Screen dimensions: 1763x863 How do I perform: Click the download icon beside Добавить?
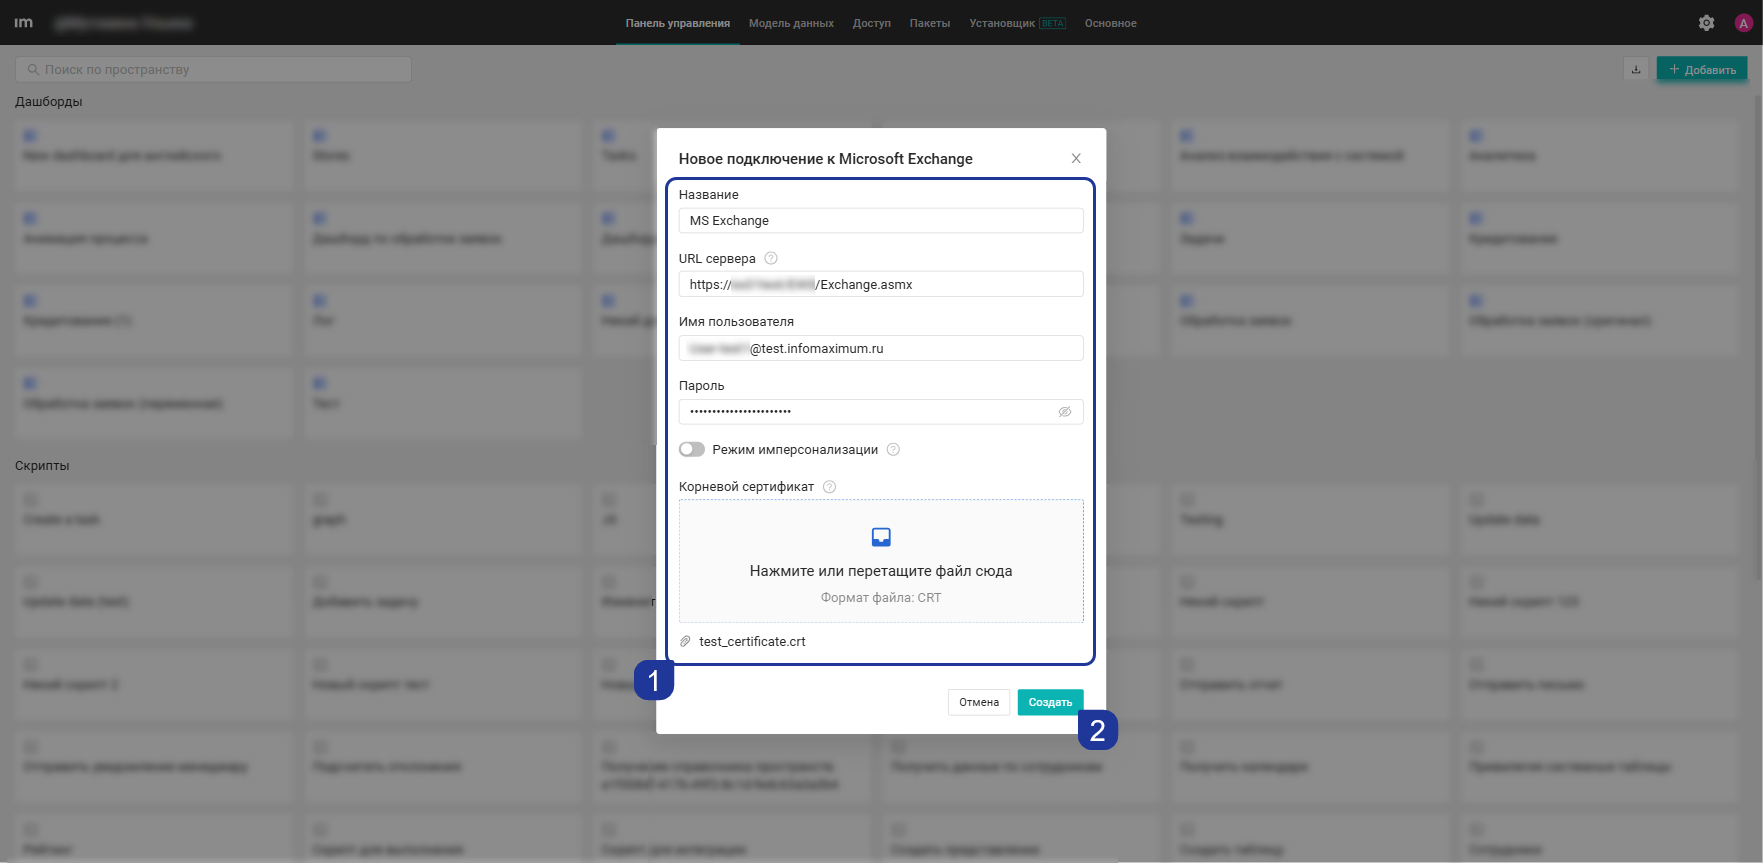coord(1636,69)
